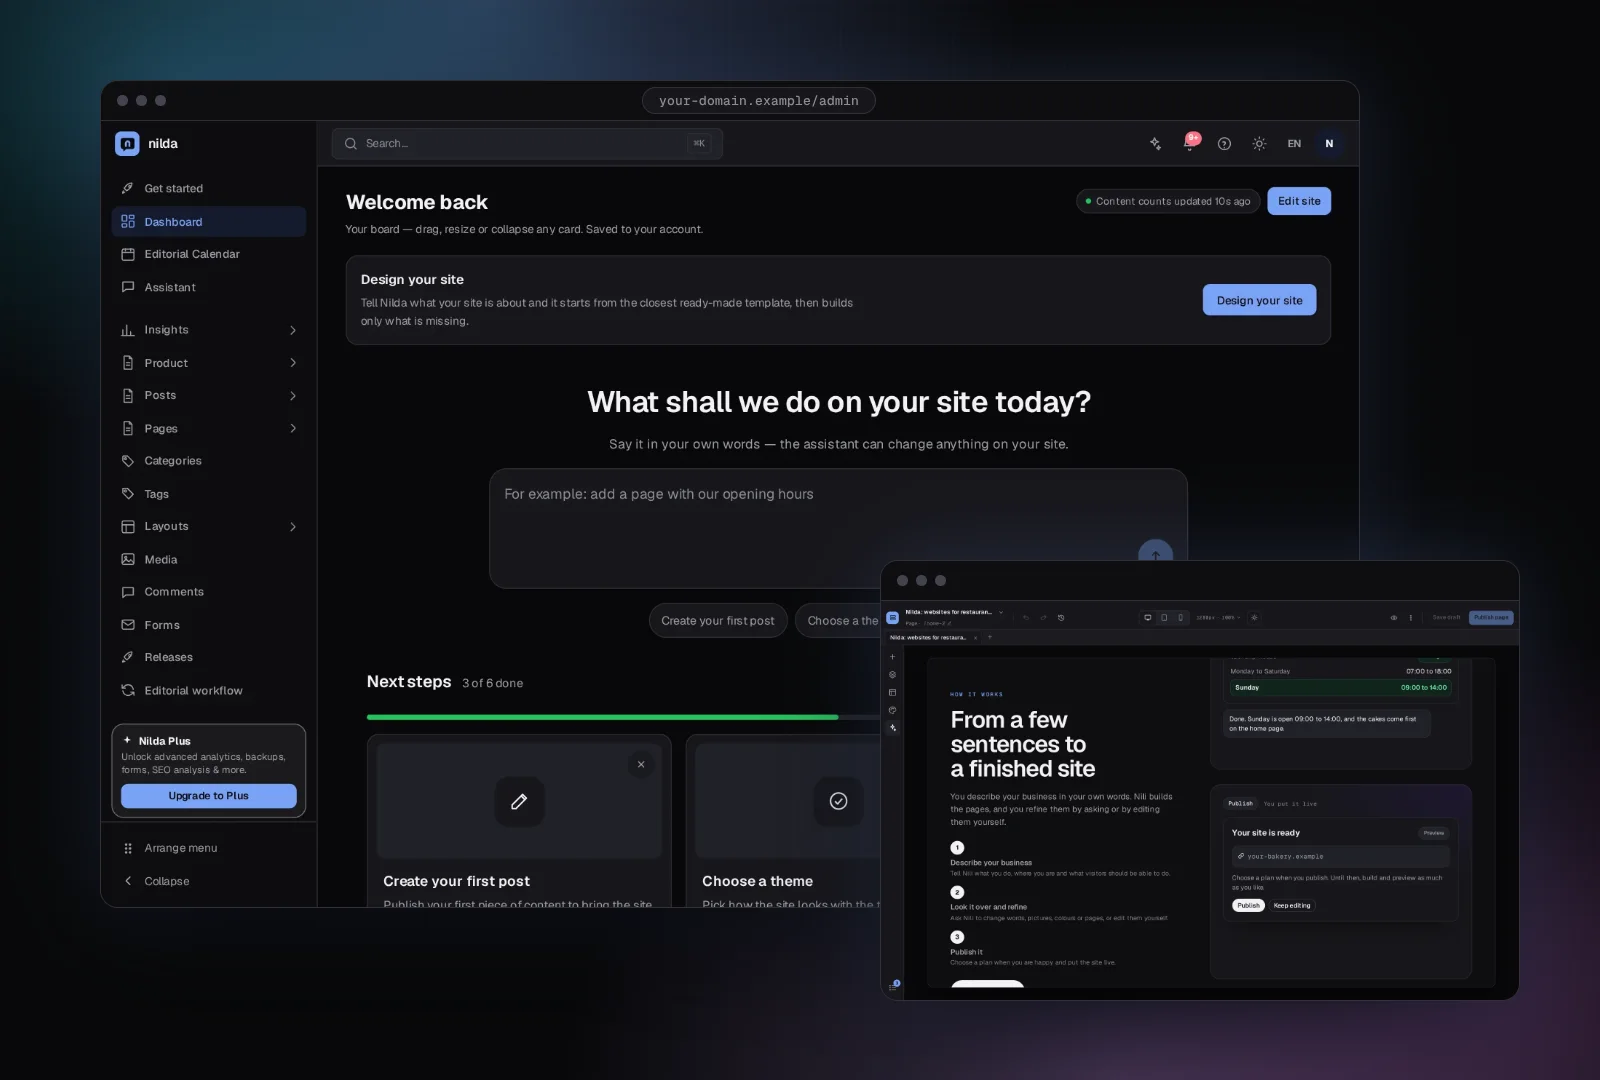Image resolution: width=1600 pixels, height=1080 pixels.
Task: Expand the Layouts menu chevron
Action: pyautogui.click(x=293, y=527)
